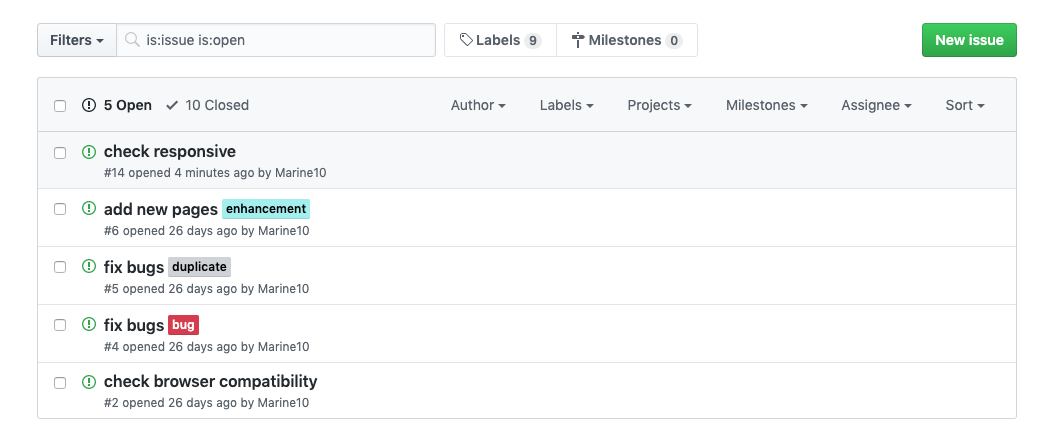
Task: Open issue 'fix bugs' labeled bug
Action: pyautogui.click(x=134, y=325)
